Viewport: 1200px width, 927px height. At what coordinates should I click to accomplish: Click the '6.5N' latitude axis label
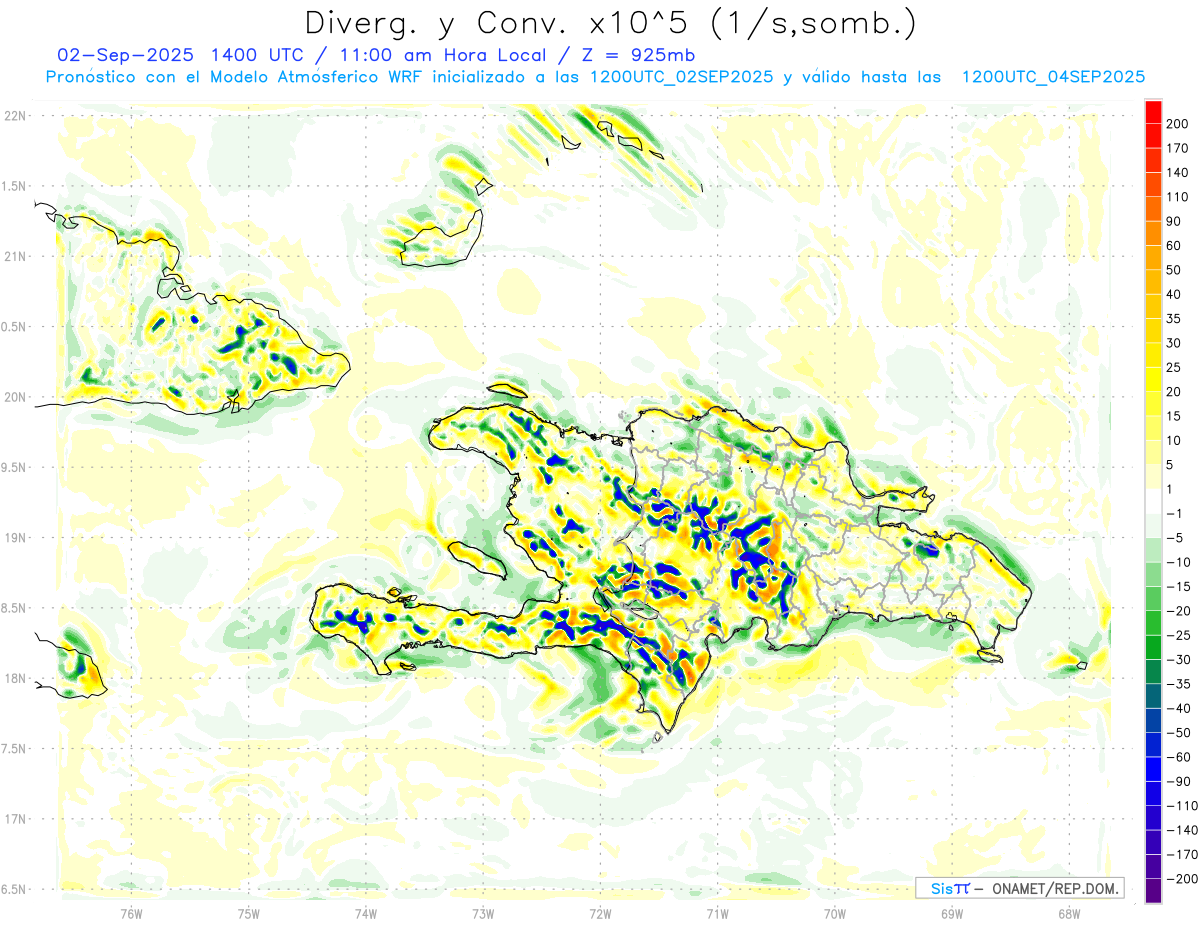click(15, 889)
